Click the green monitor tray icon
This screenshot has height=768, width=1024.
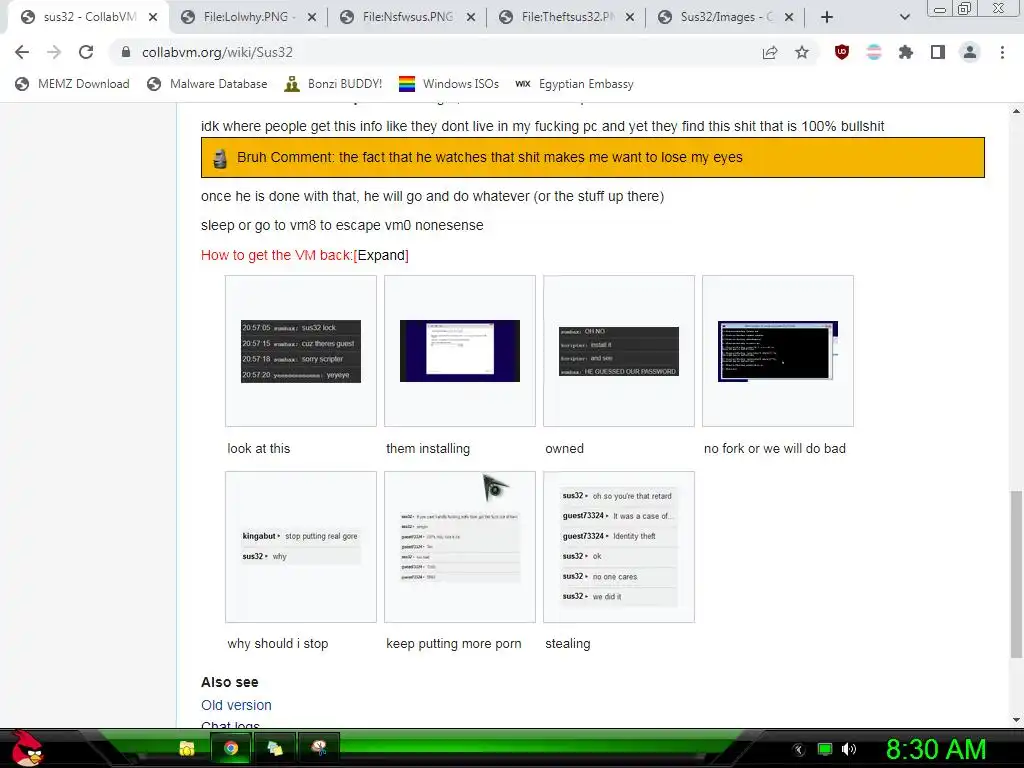point(825,749)
